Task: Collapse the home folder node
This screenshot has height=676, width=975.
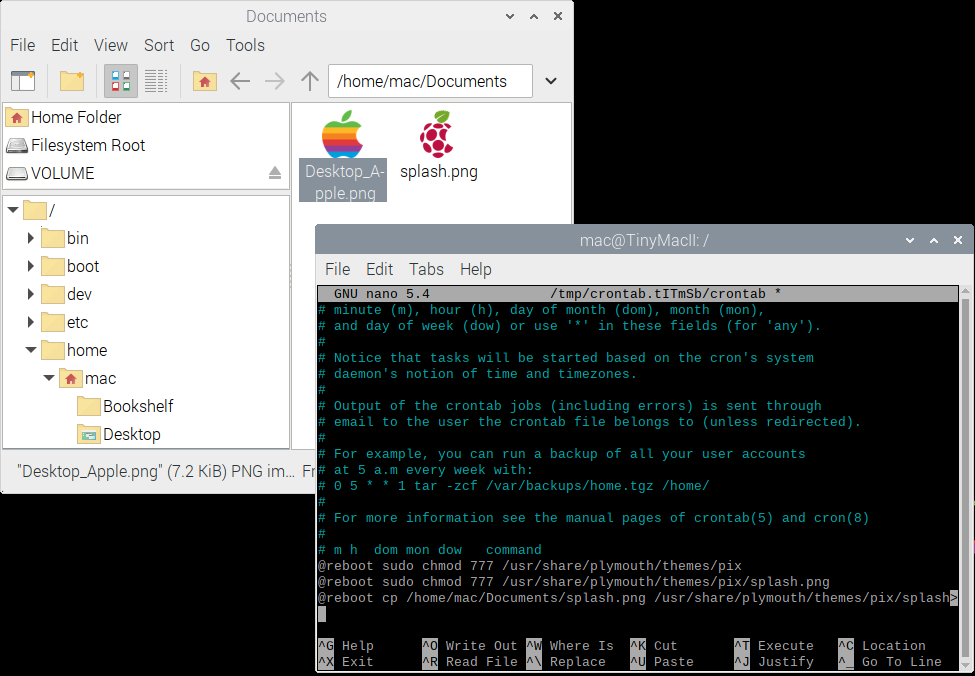Action: coord(31,350)
